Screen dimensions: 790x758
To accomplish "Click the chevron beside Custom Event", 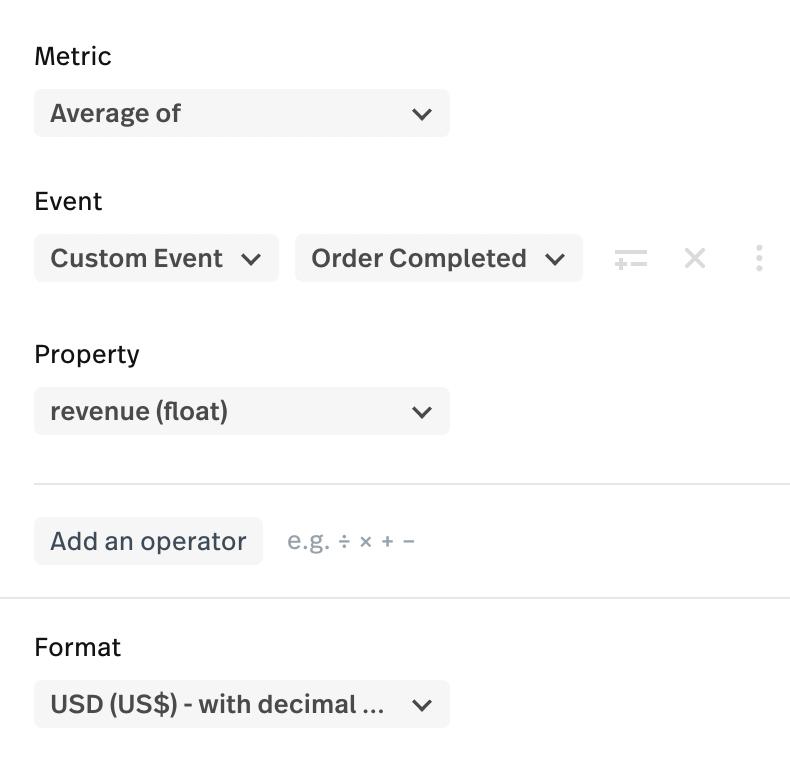I will click(252, 259).
